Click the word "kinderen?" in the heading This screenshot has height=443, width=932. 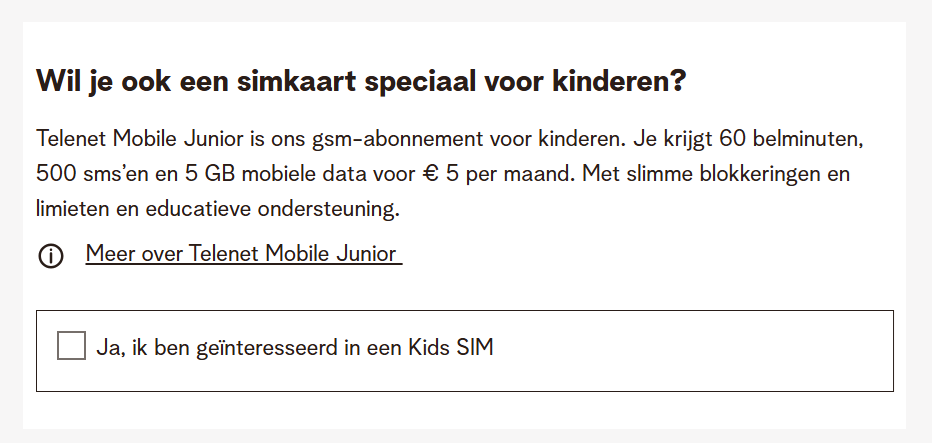(619, 81)
